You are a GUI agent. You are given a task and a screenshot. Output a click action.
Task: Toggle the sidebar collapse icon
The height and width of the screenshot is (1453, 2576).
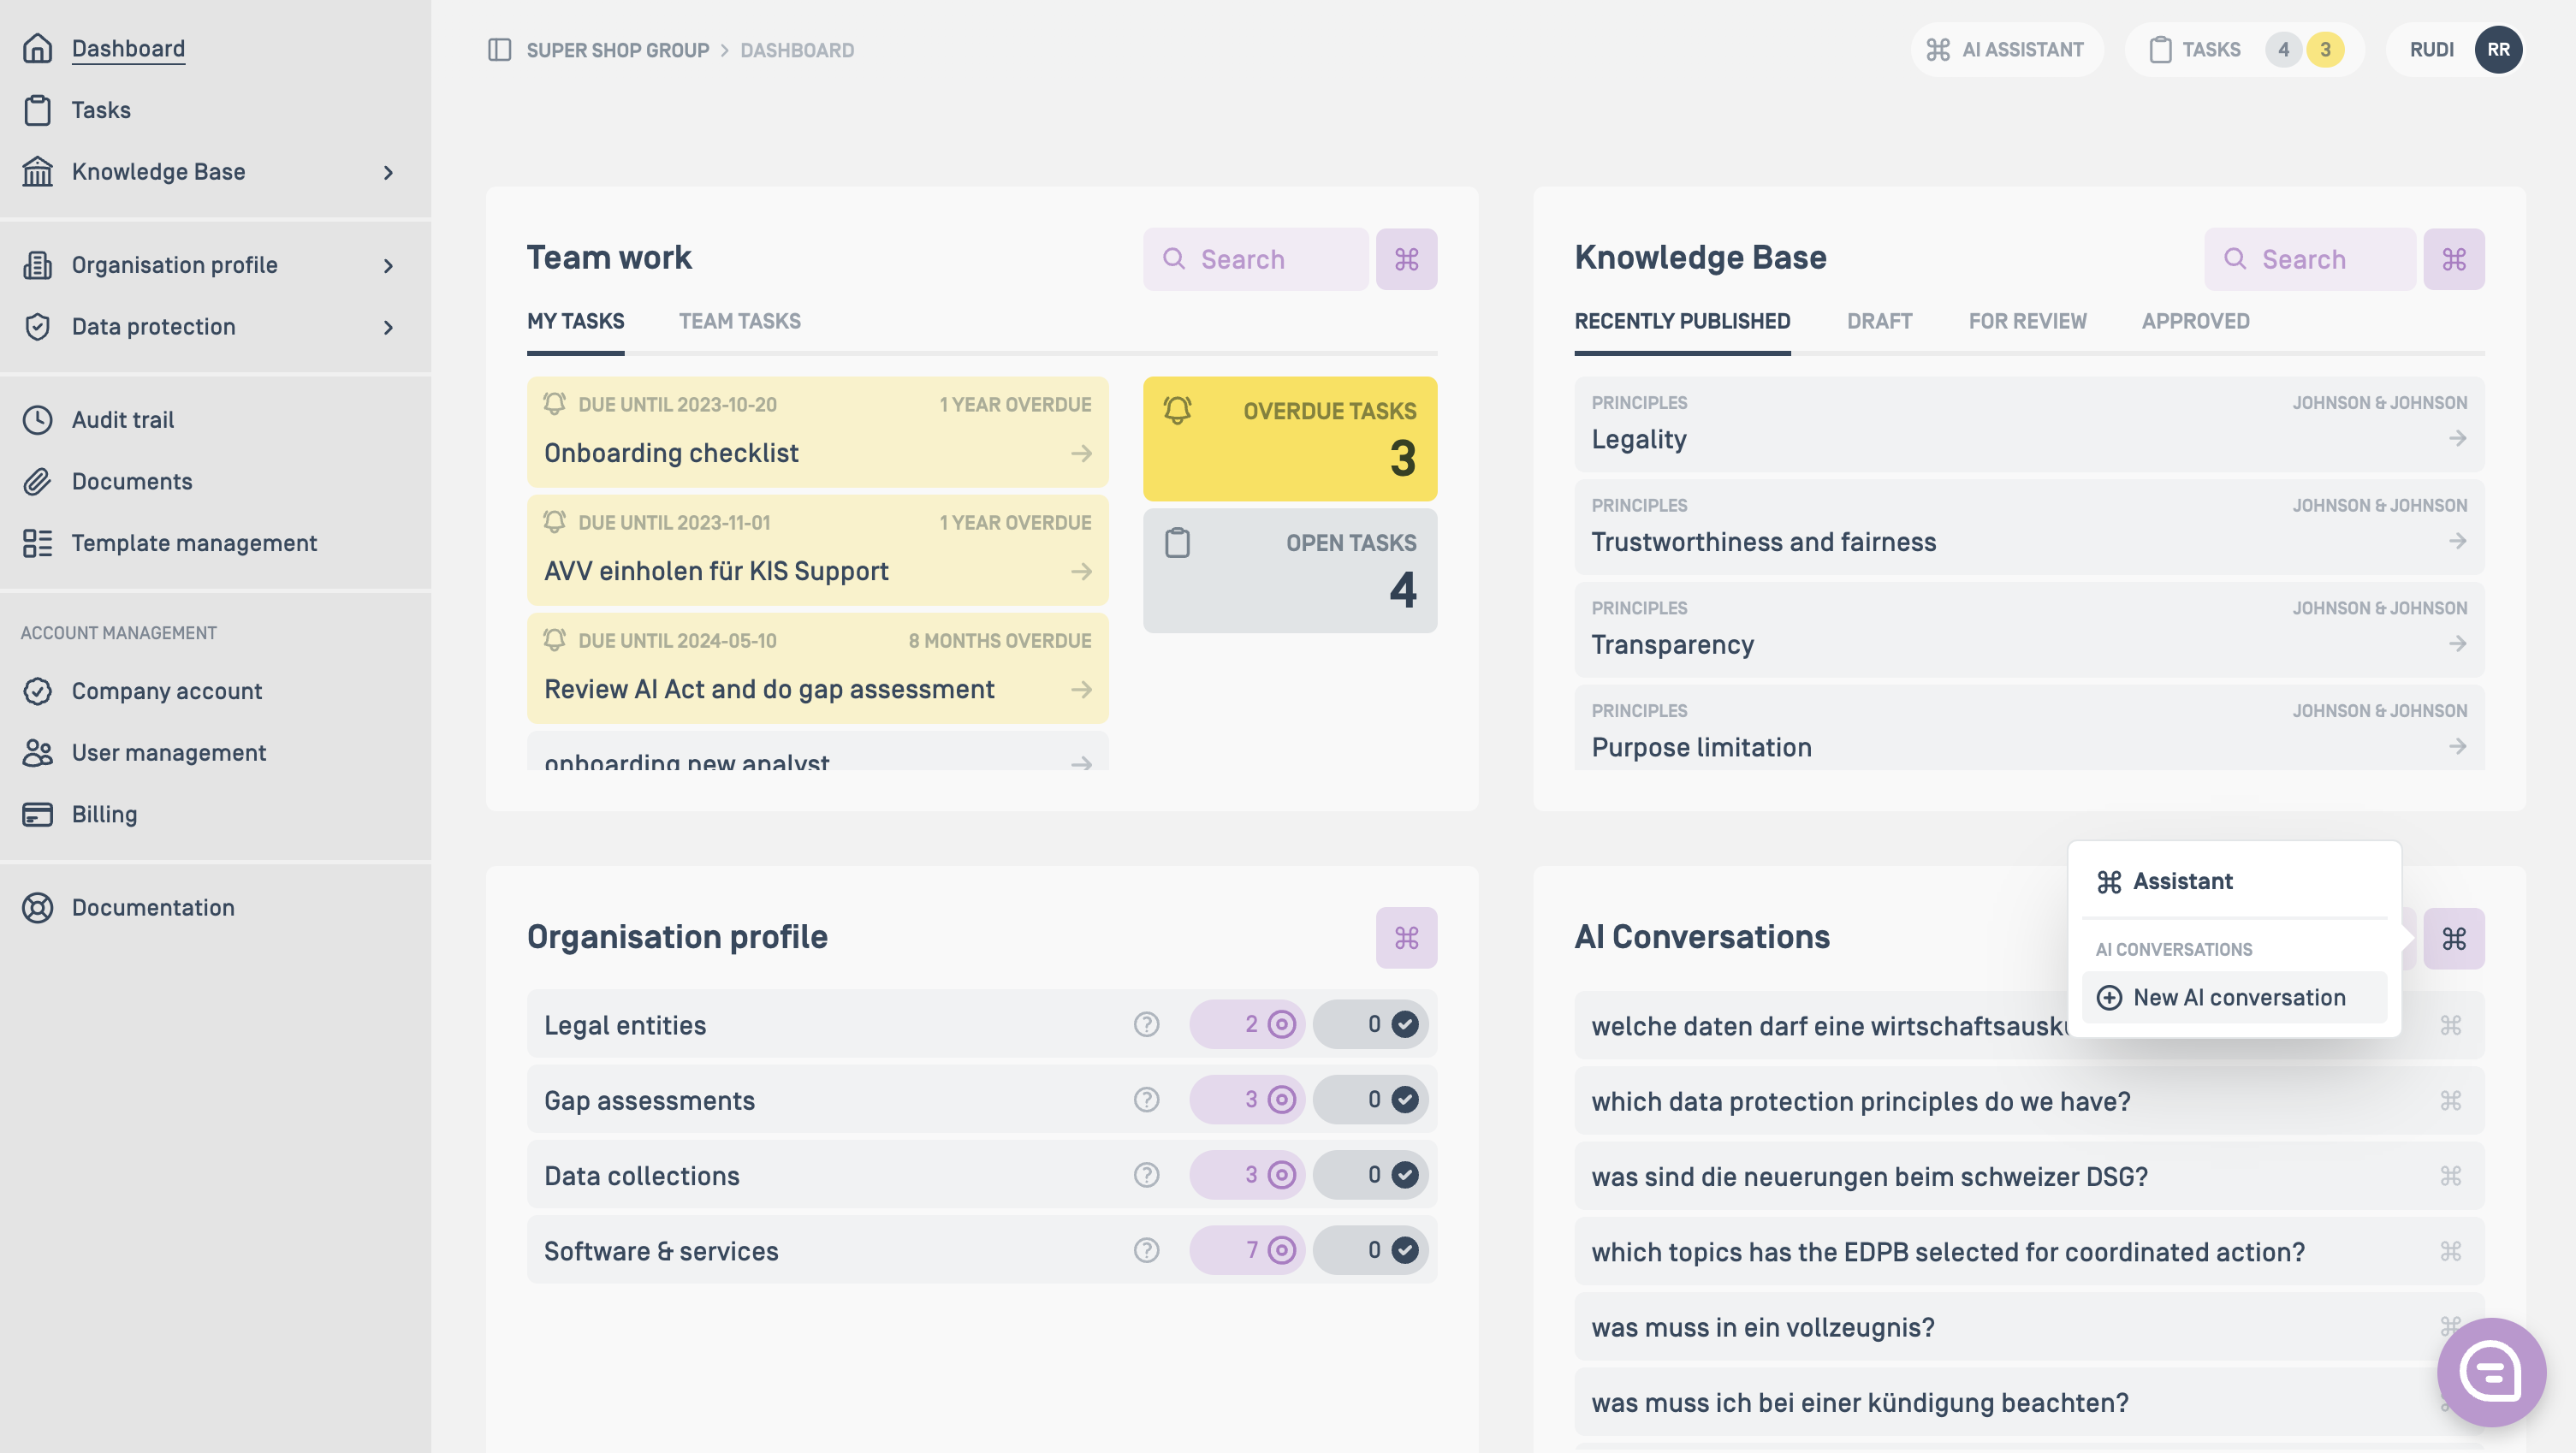point(499,50)
